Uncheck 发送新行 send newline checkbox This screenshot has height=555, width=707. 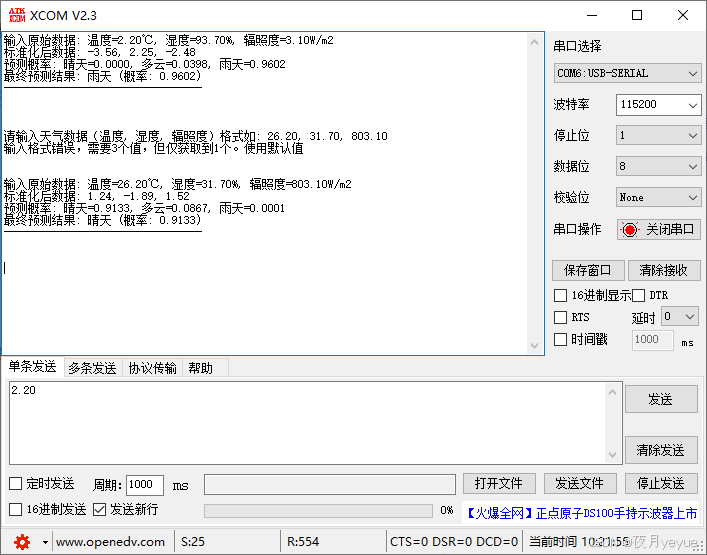point(99,509)
